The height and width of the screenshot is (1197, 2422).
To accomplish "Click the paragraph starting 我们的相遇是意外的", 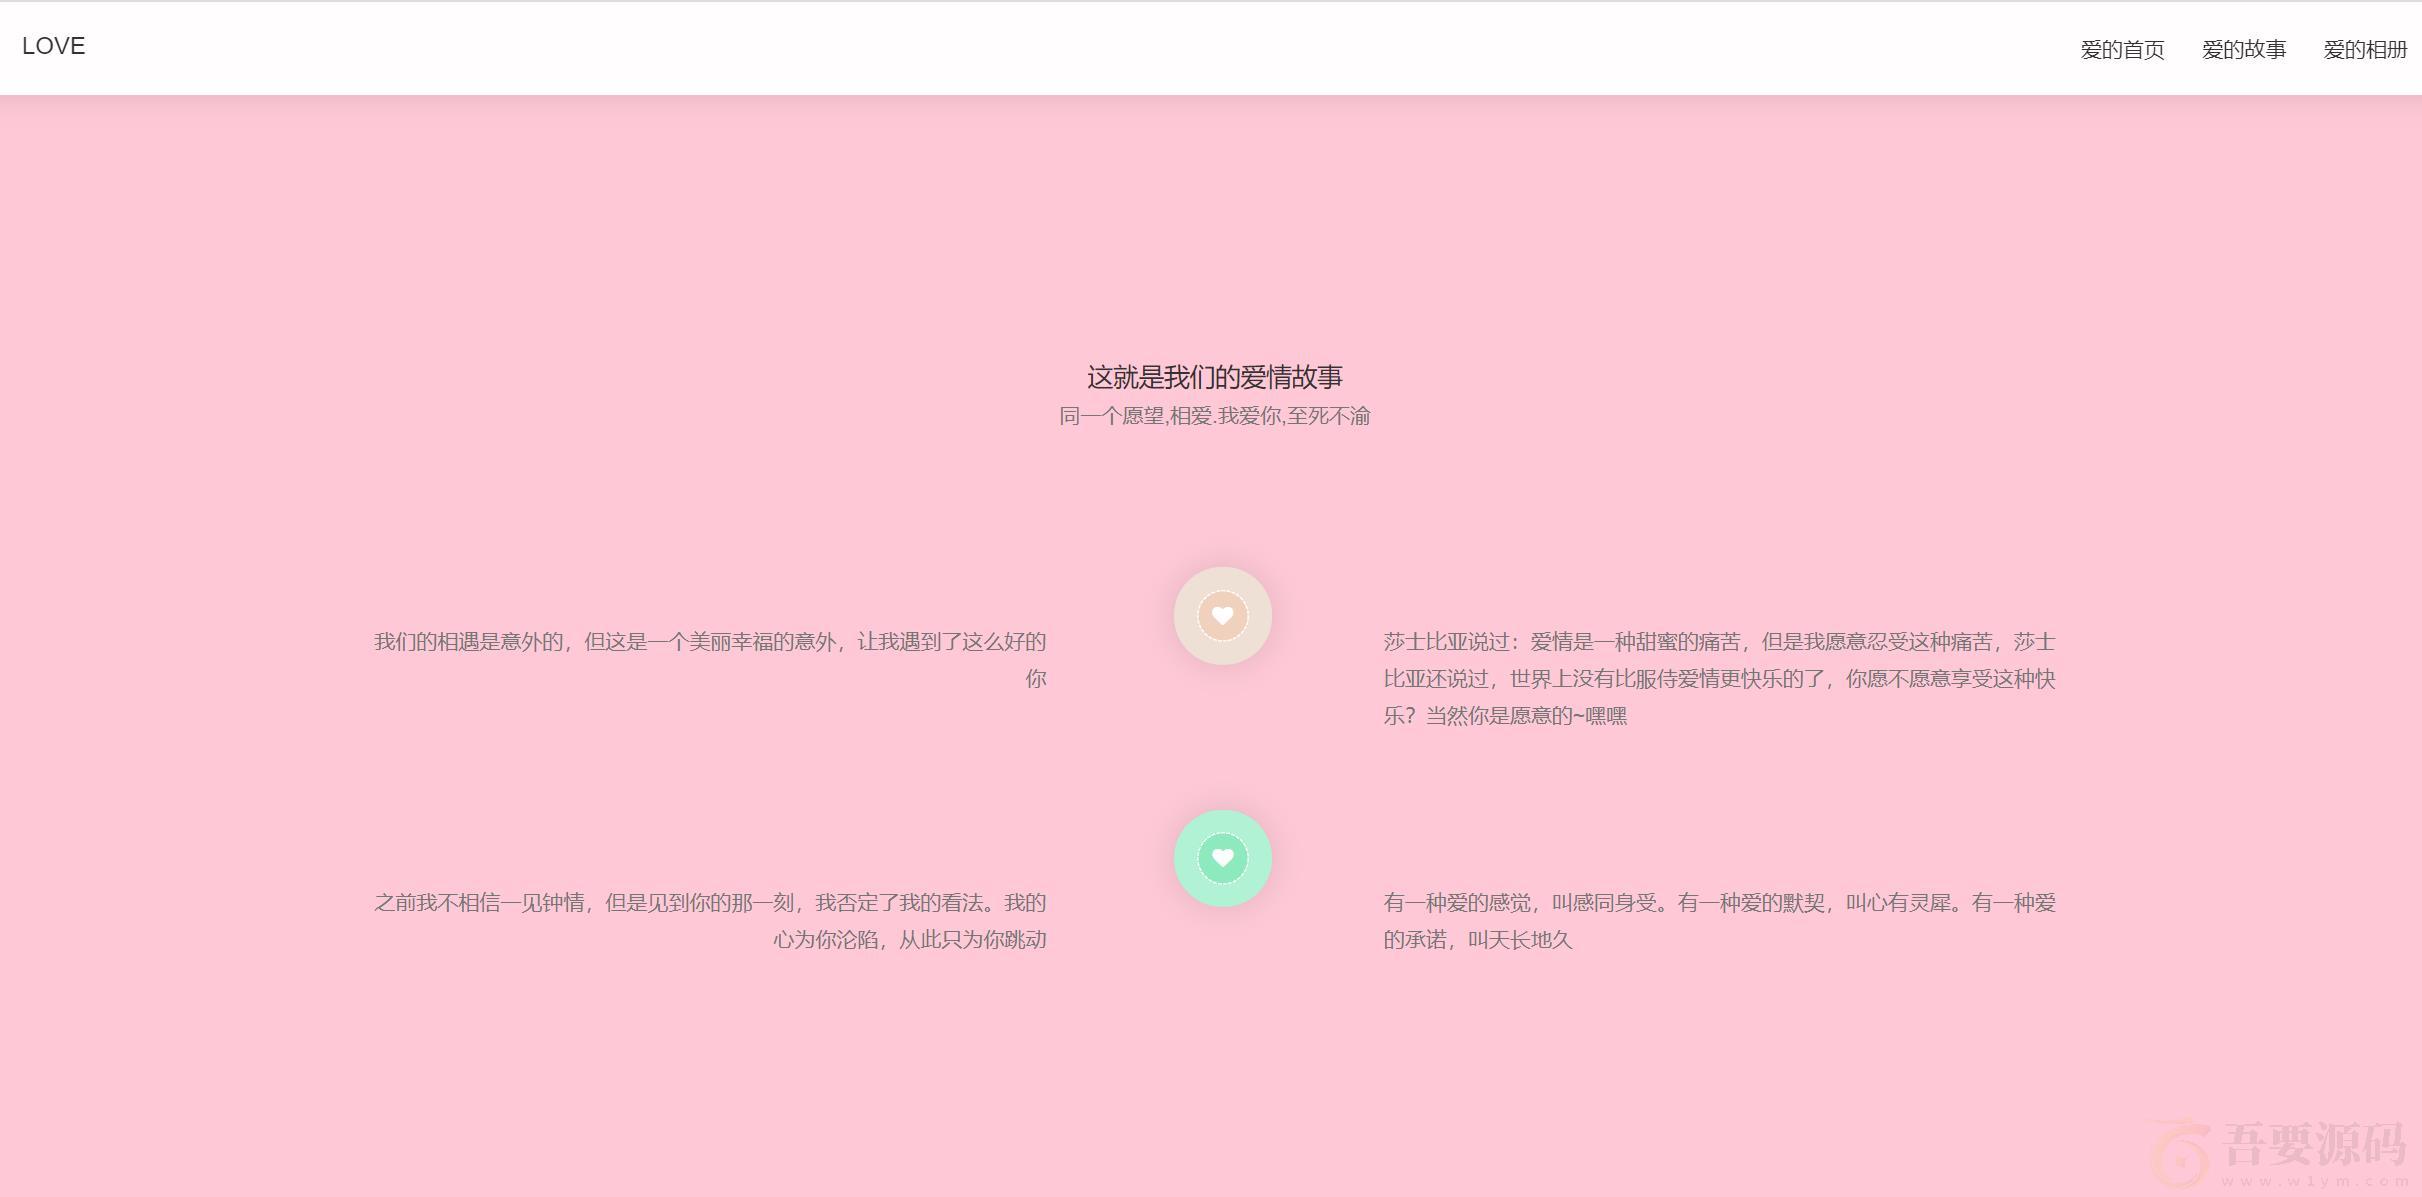I will coord(710,660).
